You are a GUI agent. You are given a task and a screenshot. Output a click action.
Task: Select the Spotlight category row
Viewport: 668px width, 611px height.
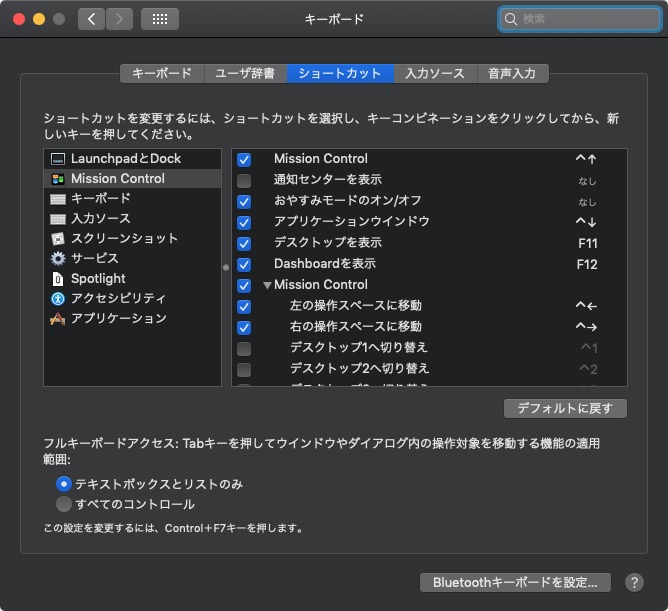point(132,279)
